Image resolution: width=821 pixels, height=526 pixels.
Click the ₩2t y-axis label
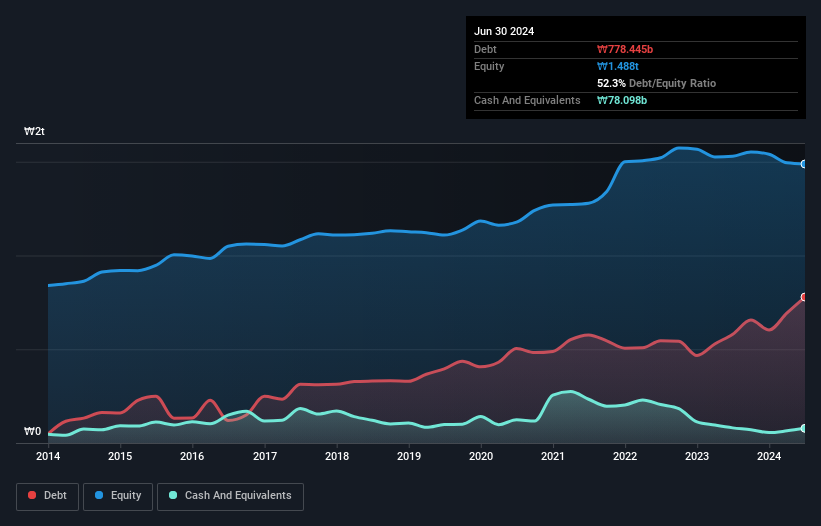coord(34,131)
